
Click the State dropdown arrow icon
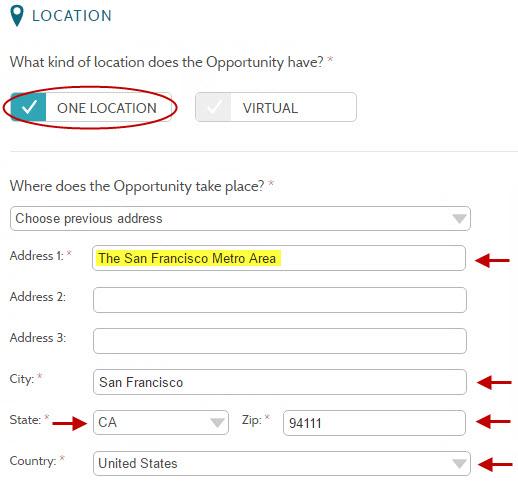click(x=217, y=423)
